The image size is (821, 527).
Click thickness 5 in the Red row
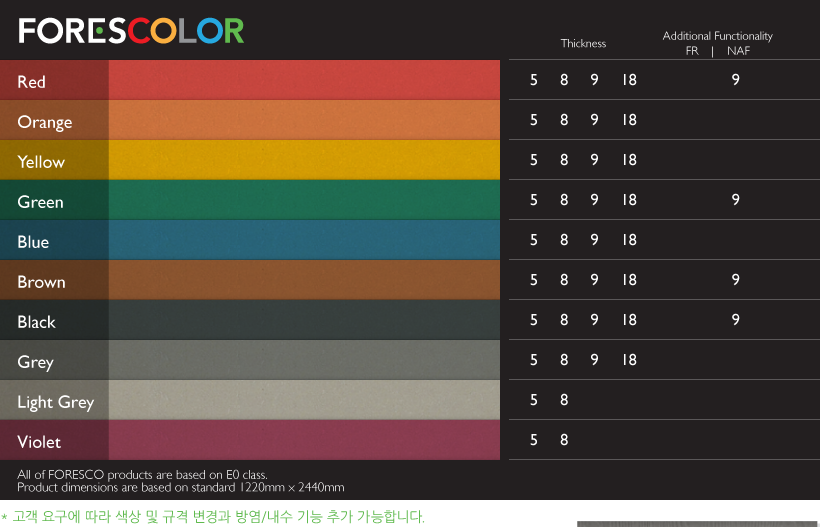[x=534, y=80]
